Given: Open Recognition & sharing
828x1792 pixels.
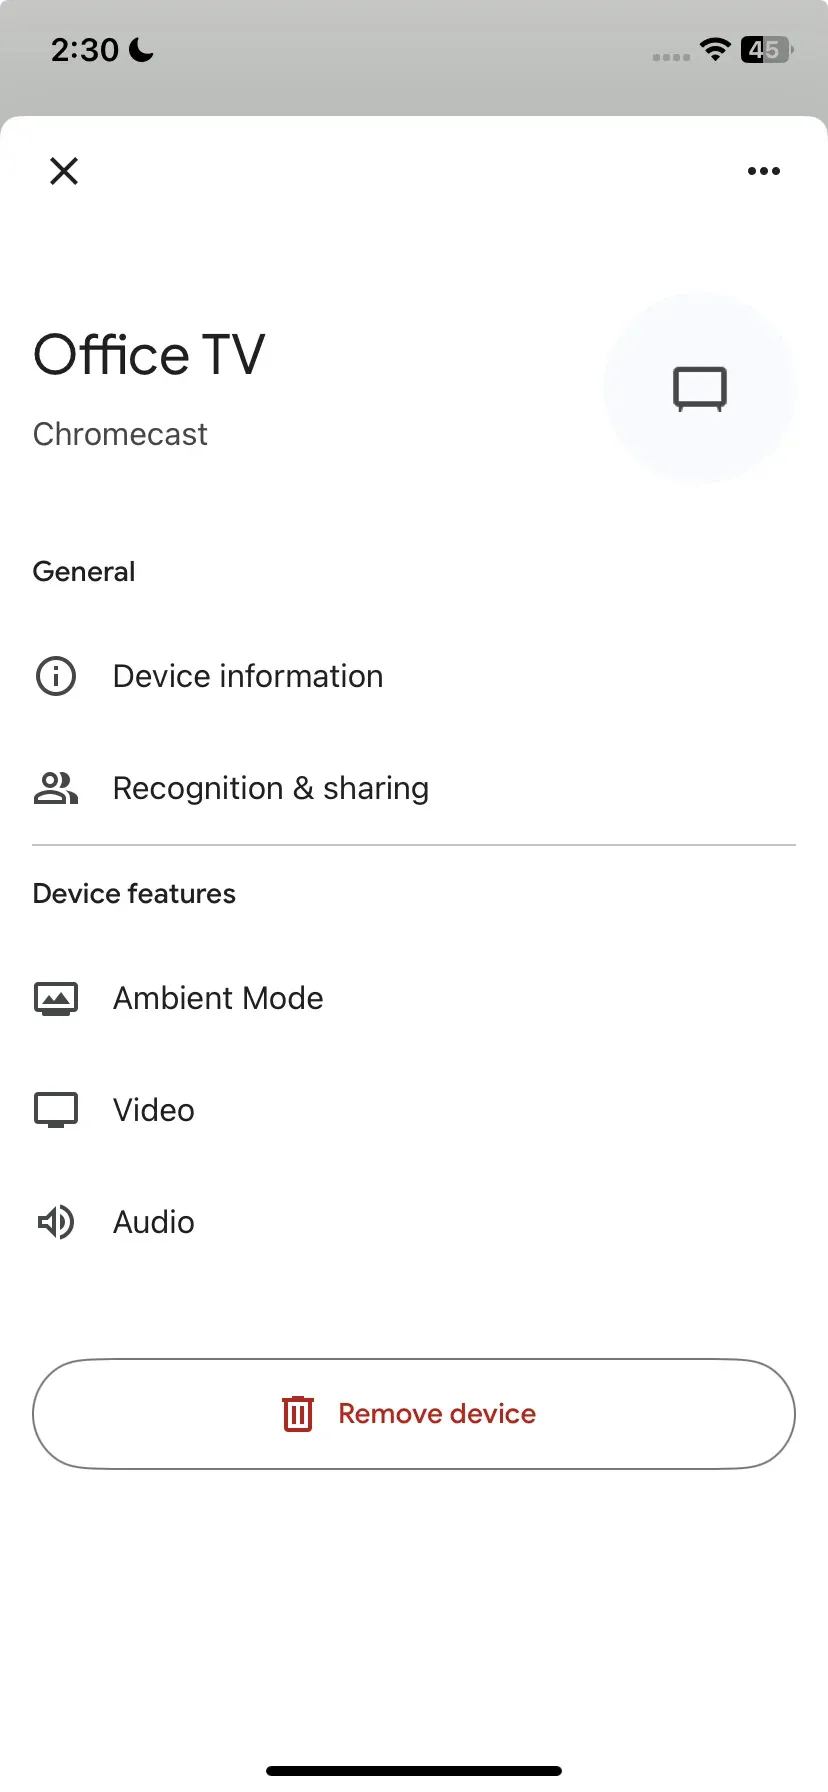Looking at the screenshot, I should point(270,788).
